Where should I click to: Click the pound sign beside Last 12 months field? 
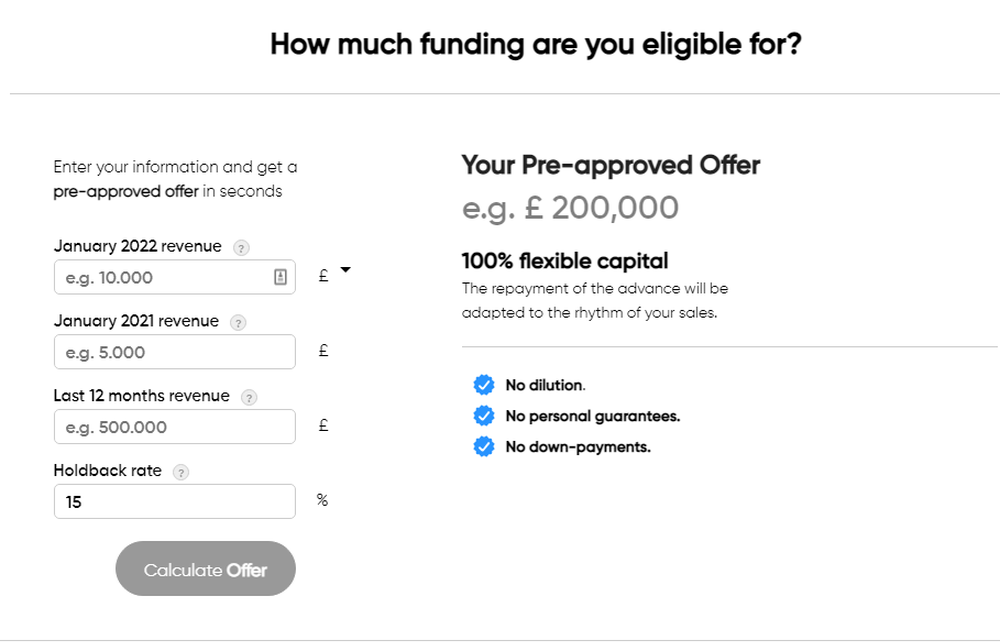tap(323, 425)
